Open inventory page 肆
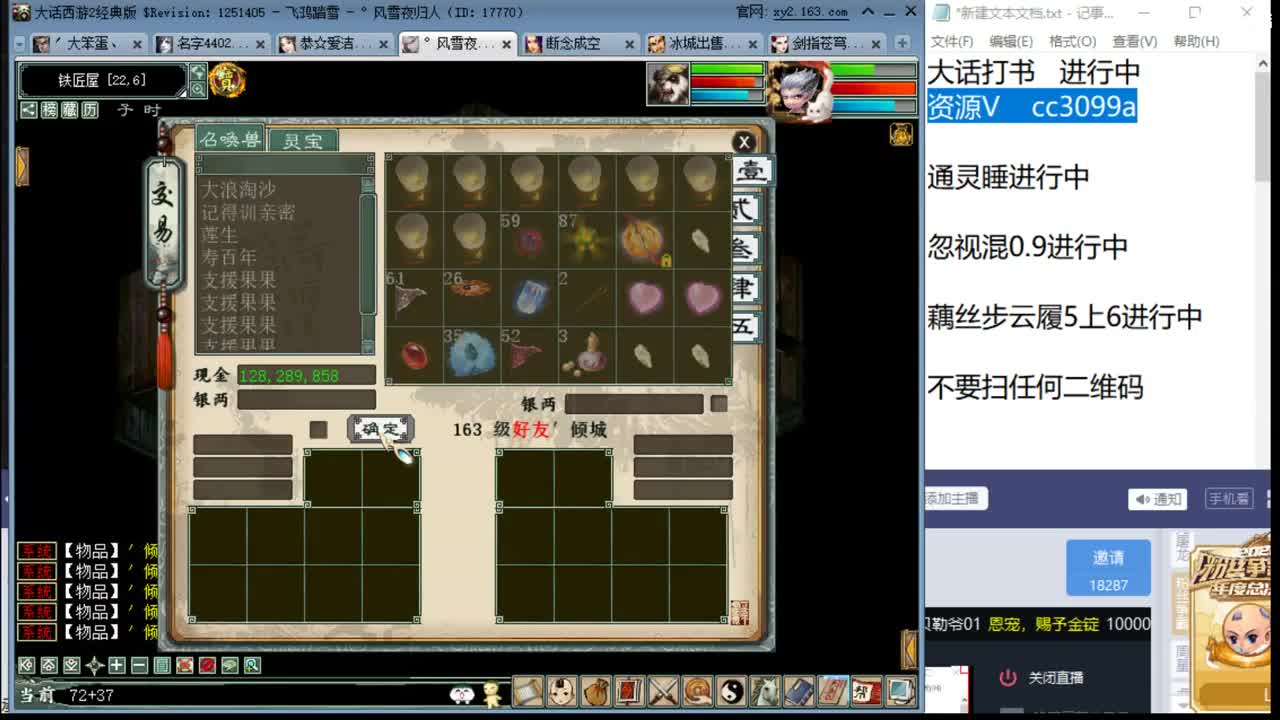This screenshot has height=720, width=1280. pos(746,288)
